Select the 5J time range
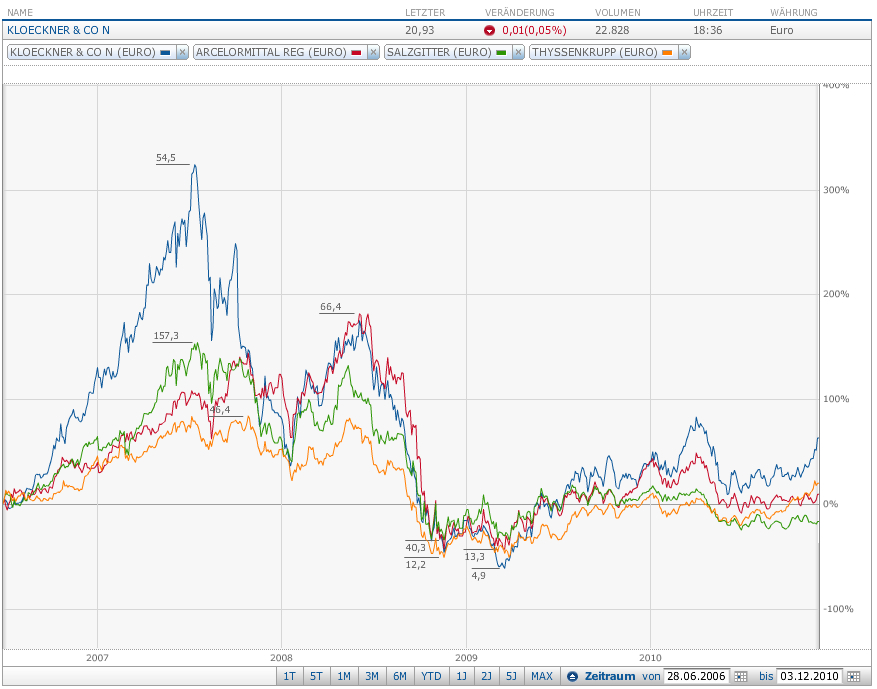The height and width of the screenshot is (689, 877). [x=512, y=677]
